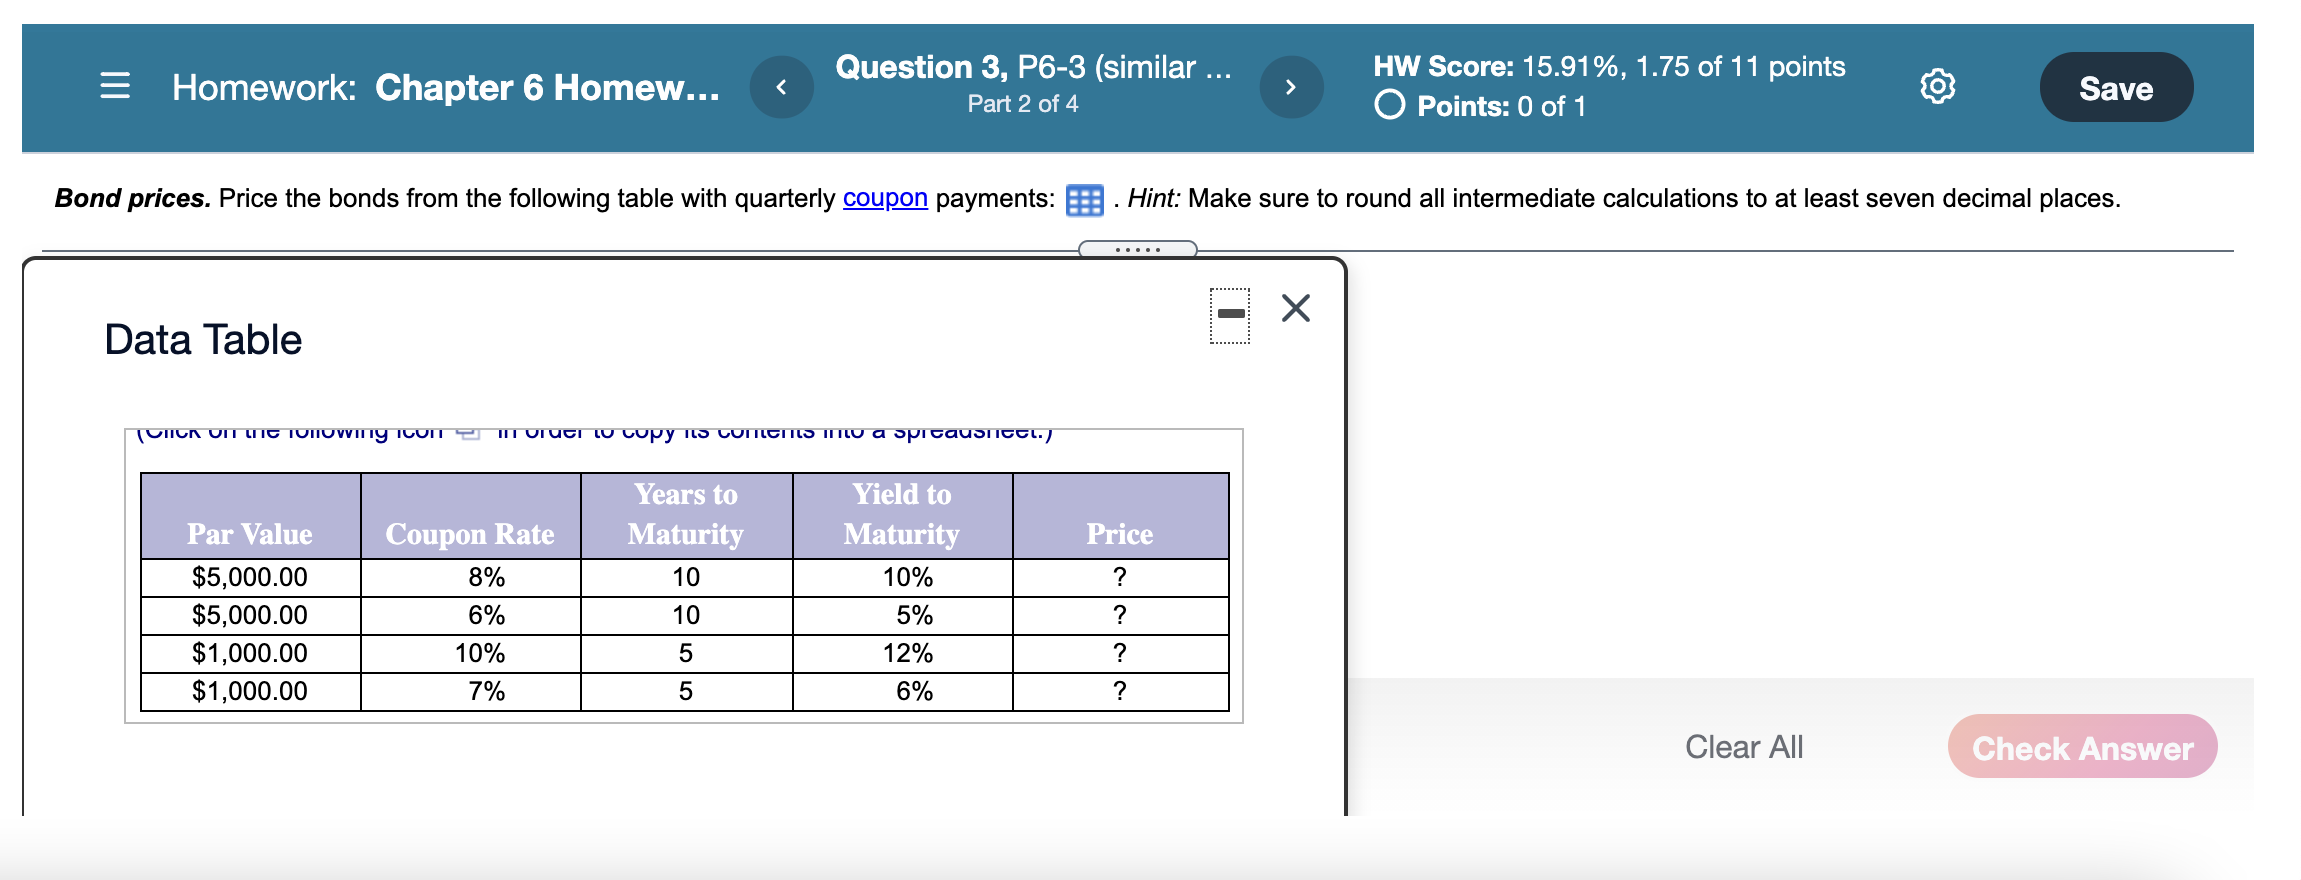
Task: Click the Data Table heading
Action: [x=203, y=340]
